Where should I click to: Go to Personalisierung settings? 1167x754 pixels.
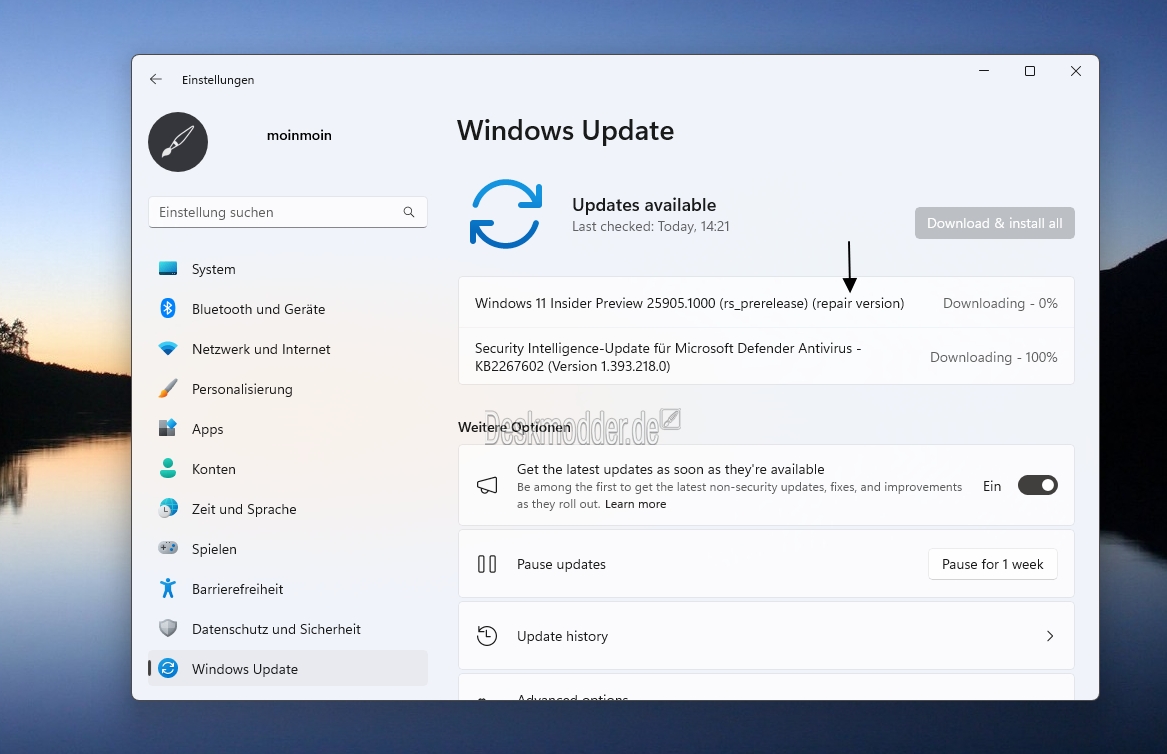pos(288,389)
